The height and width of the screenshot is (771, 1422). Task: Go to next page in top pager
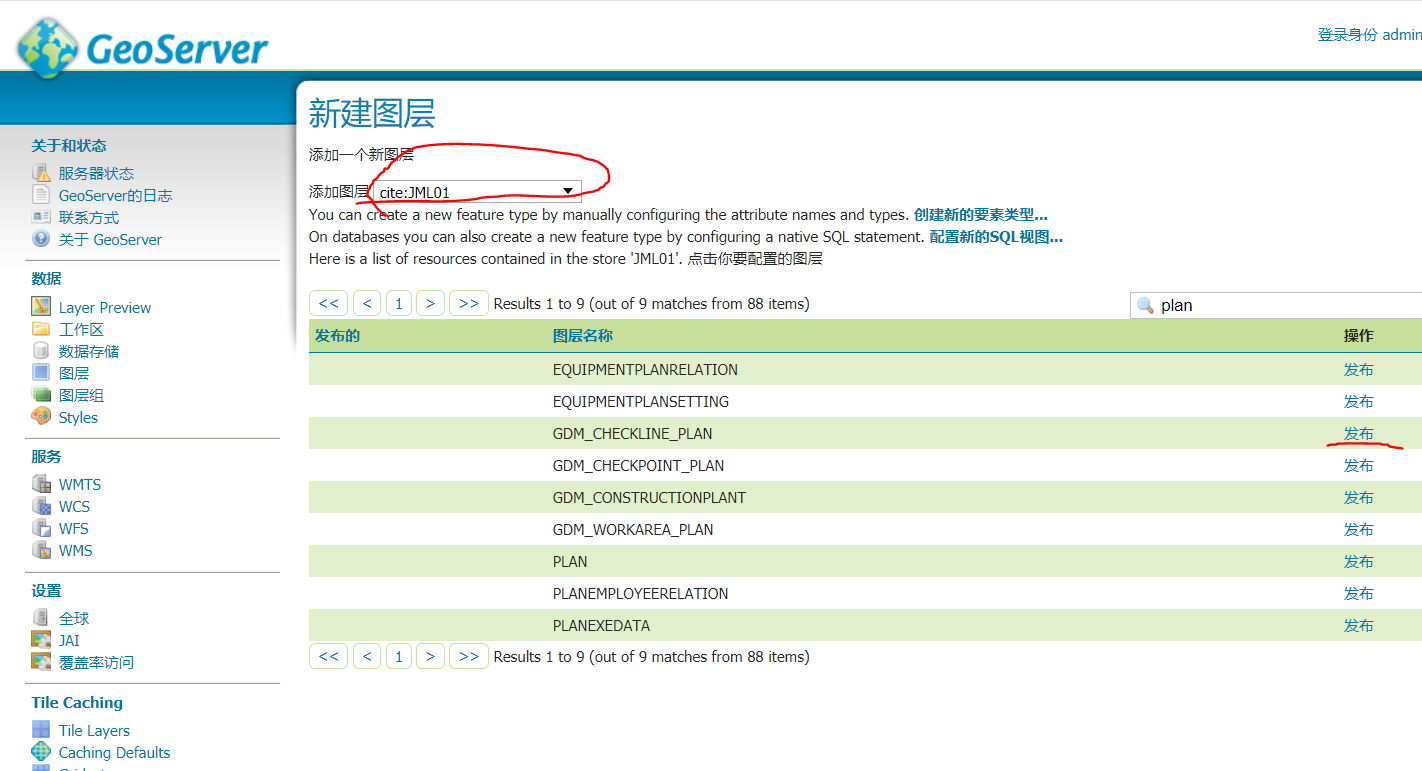click(430, 304)
